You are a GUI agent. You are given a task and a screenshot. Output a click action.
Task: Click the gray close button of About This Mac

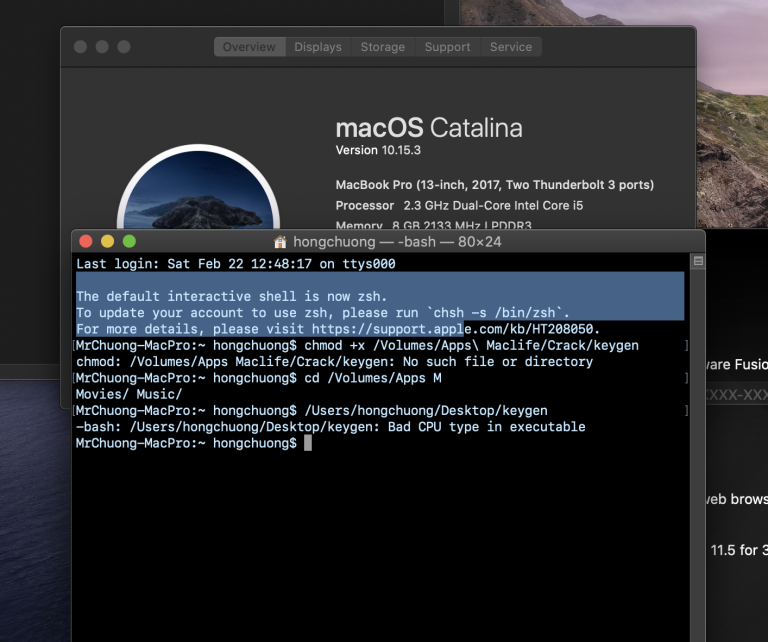(80, 47)
